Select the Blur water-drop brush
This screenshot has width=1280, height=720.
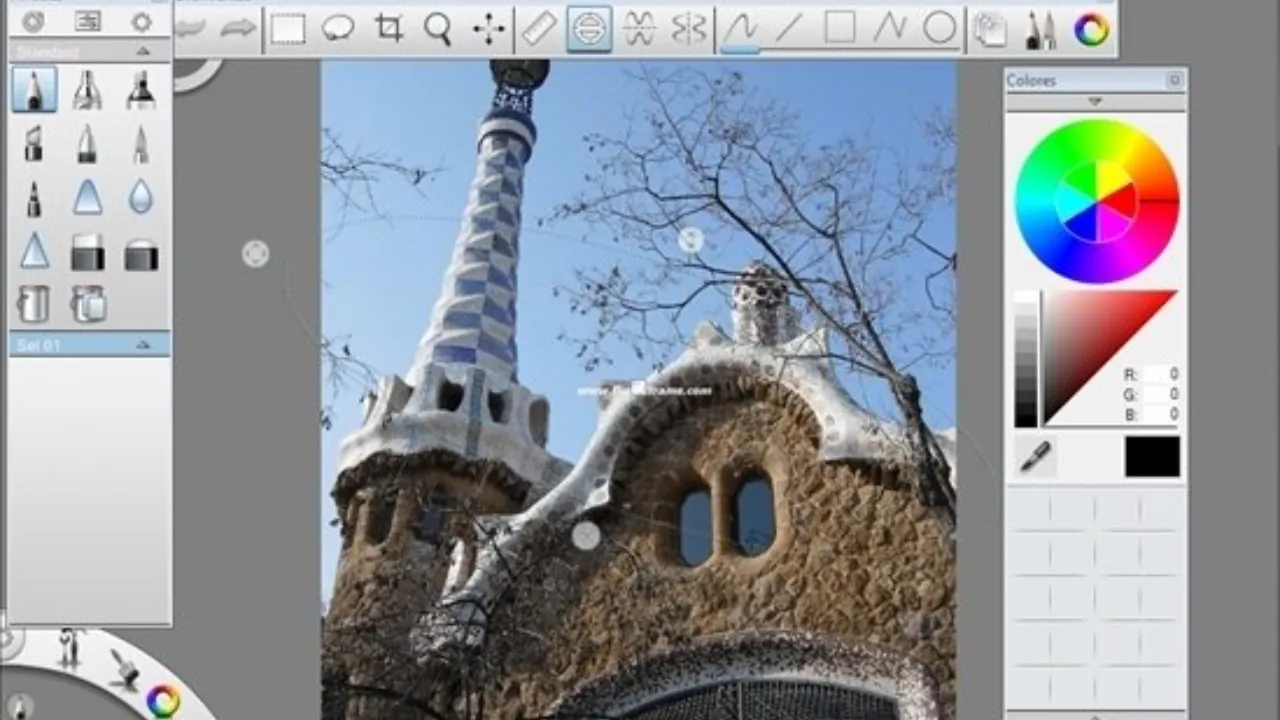click(x=141, y=198)
